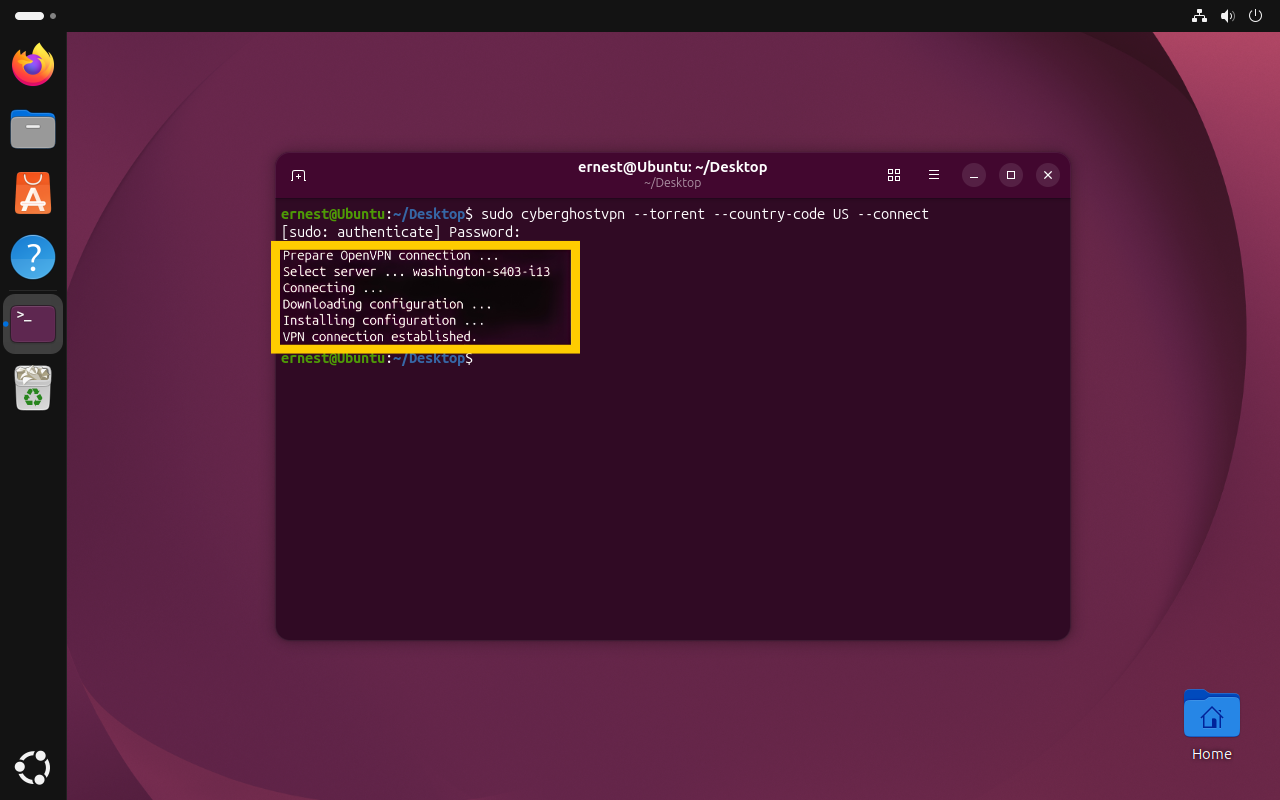Click the 'VPN connection established.' line
Screen dimensions: 1280x800
coord(380,337)
